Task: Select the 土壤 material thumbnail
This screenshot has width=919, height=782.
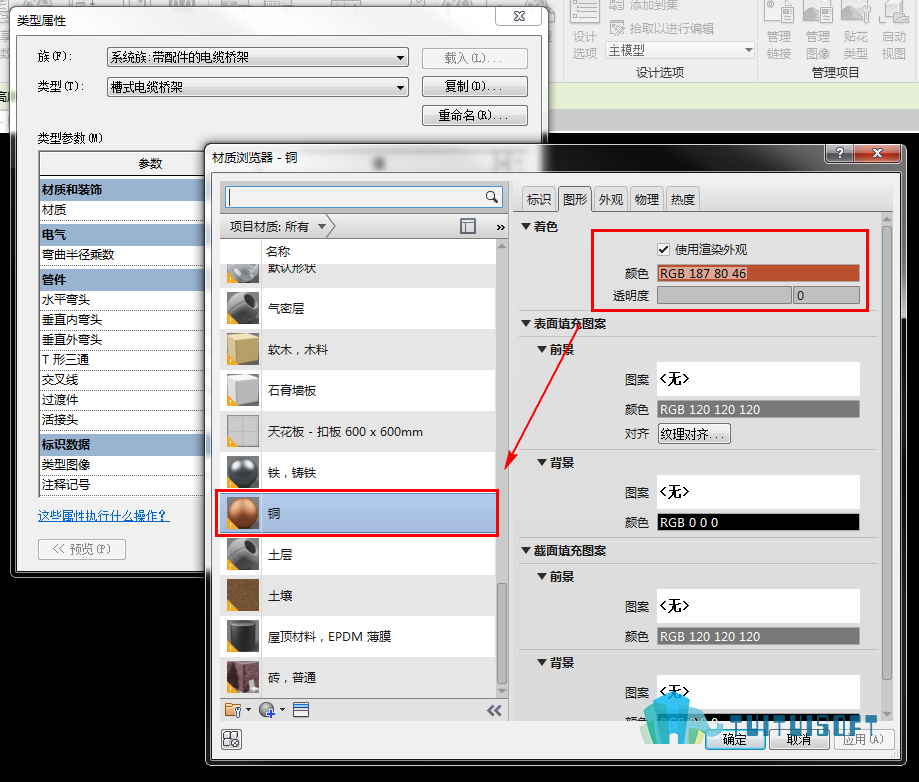Action: [x=243, y=596]
